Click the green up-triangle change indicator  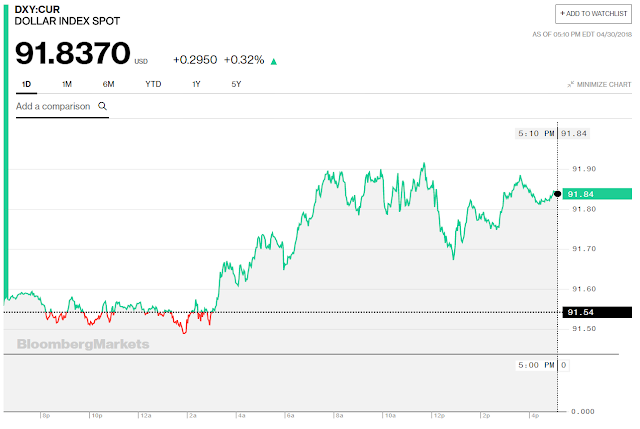point(274,62)
